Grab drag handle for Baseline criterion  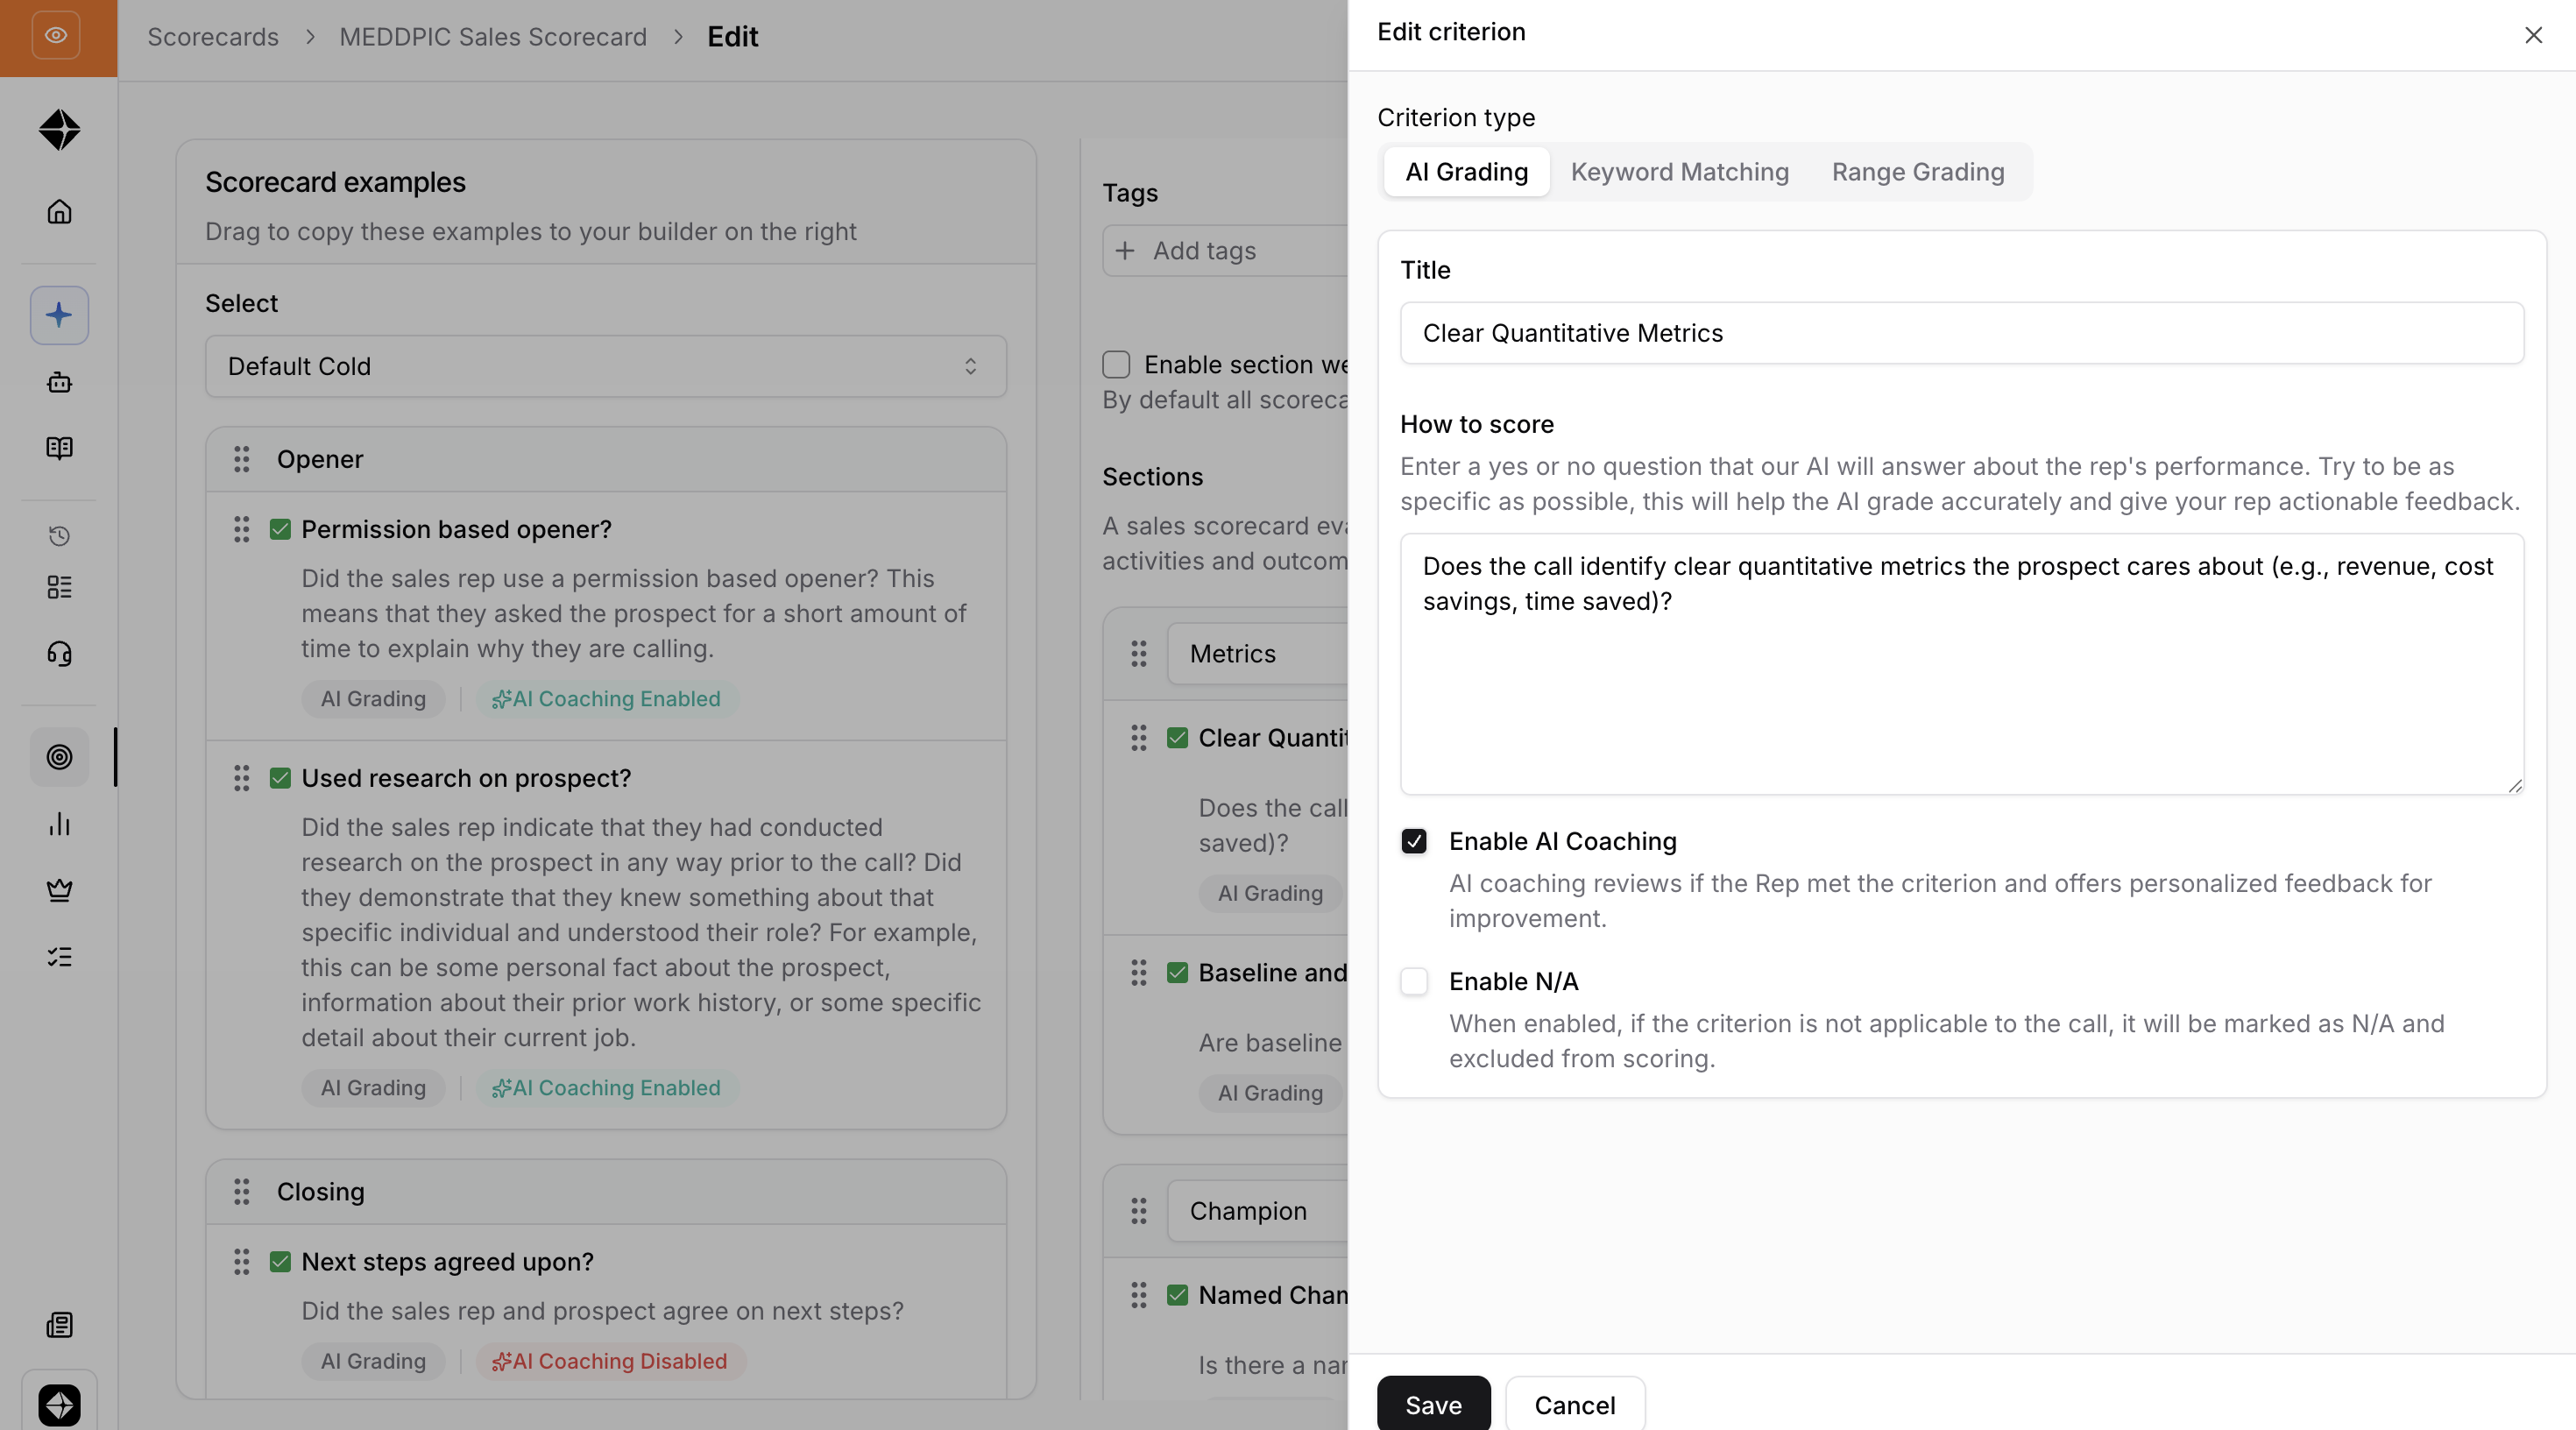point(1139,973)
